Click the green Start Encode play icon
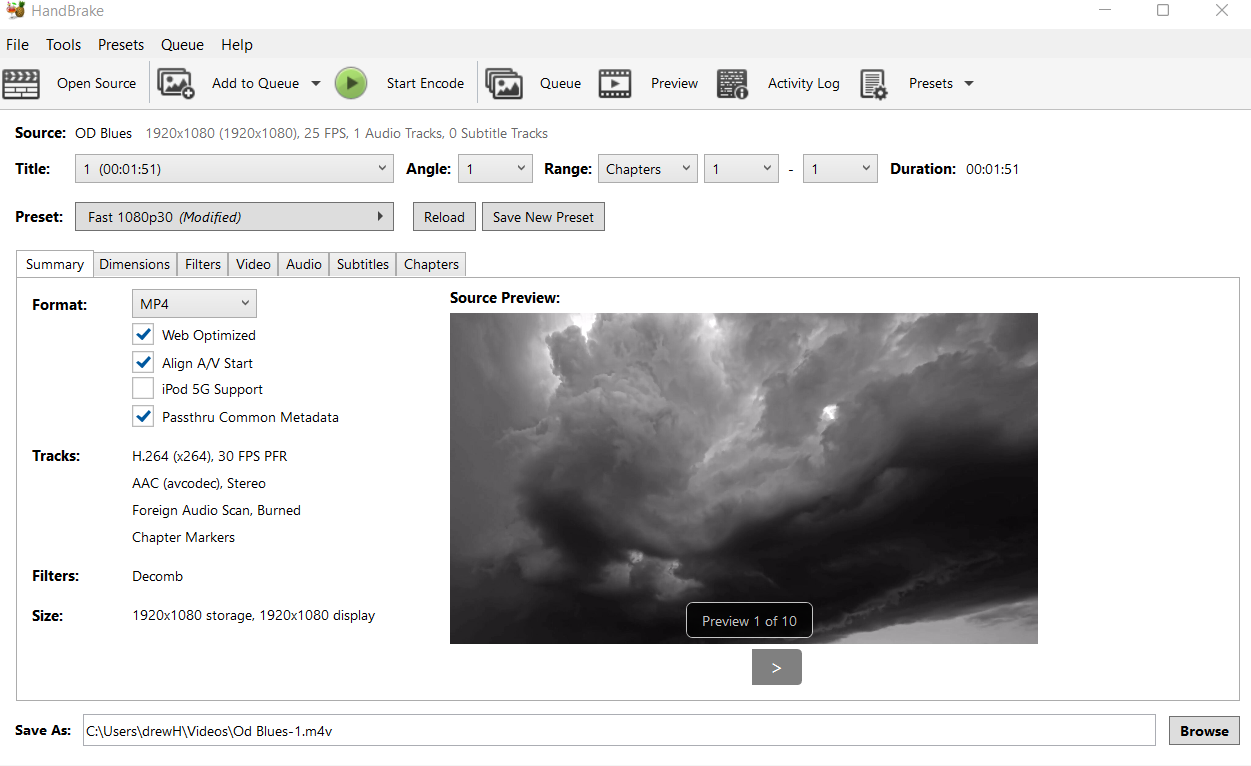This screenshot has height=766, width=1251. (x=351, y=83)
